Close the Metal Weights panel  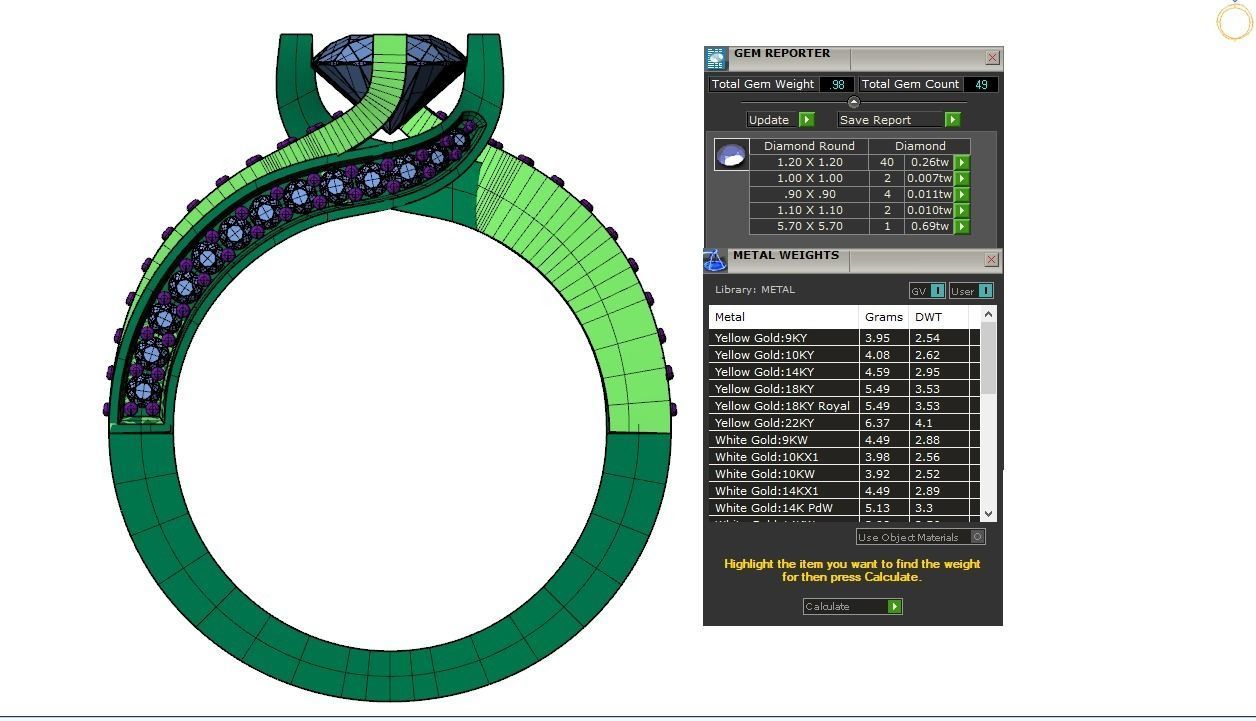(991, 260)
